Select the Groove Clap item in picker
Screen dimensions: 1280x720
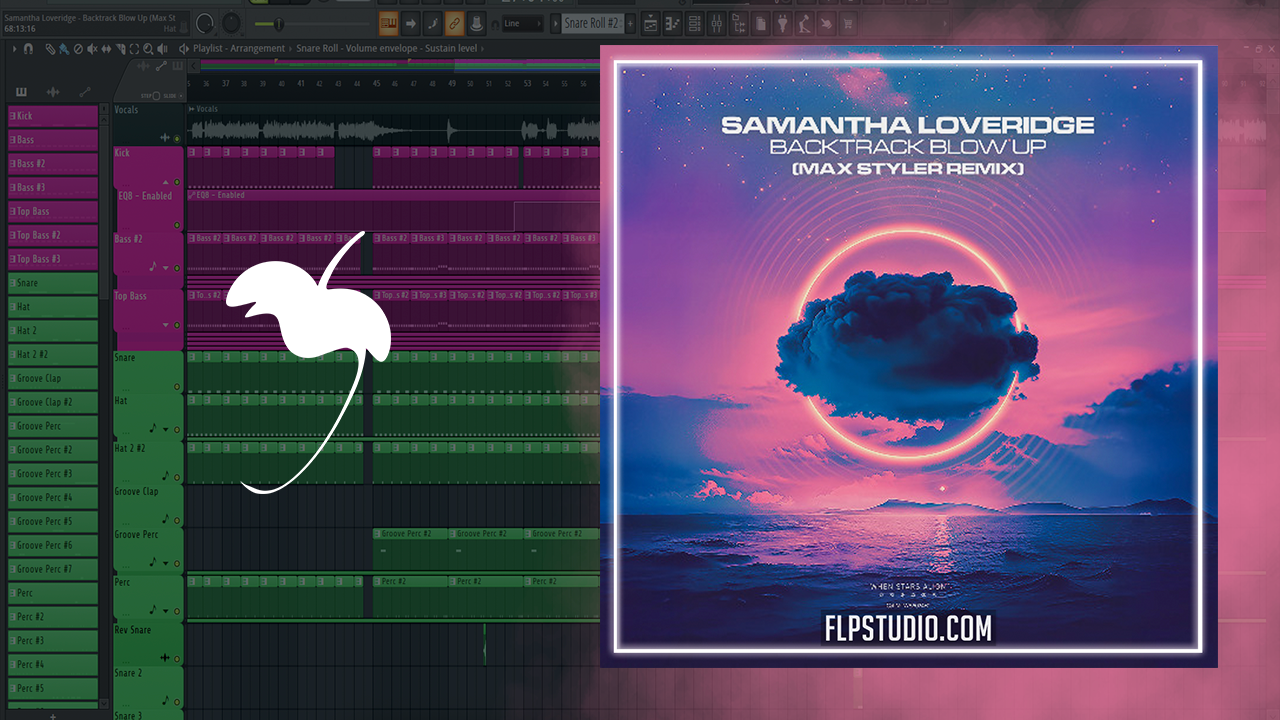pyautogui.click(x=54, y=378)
